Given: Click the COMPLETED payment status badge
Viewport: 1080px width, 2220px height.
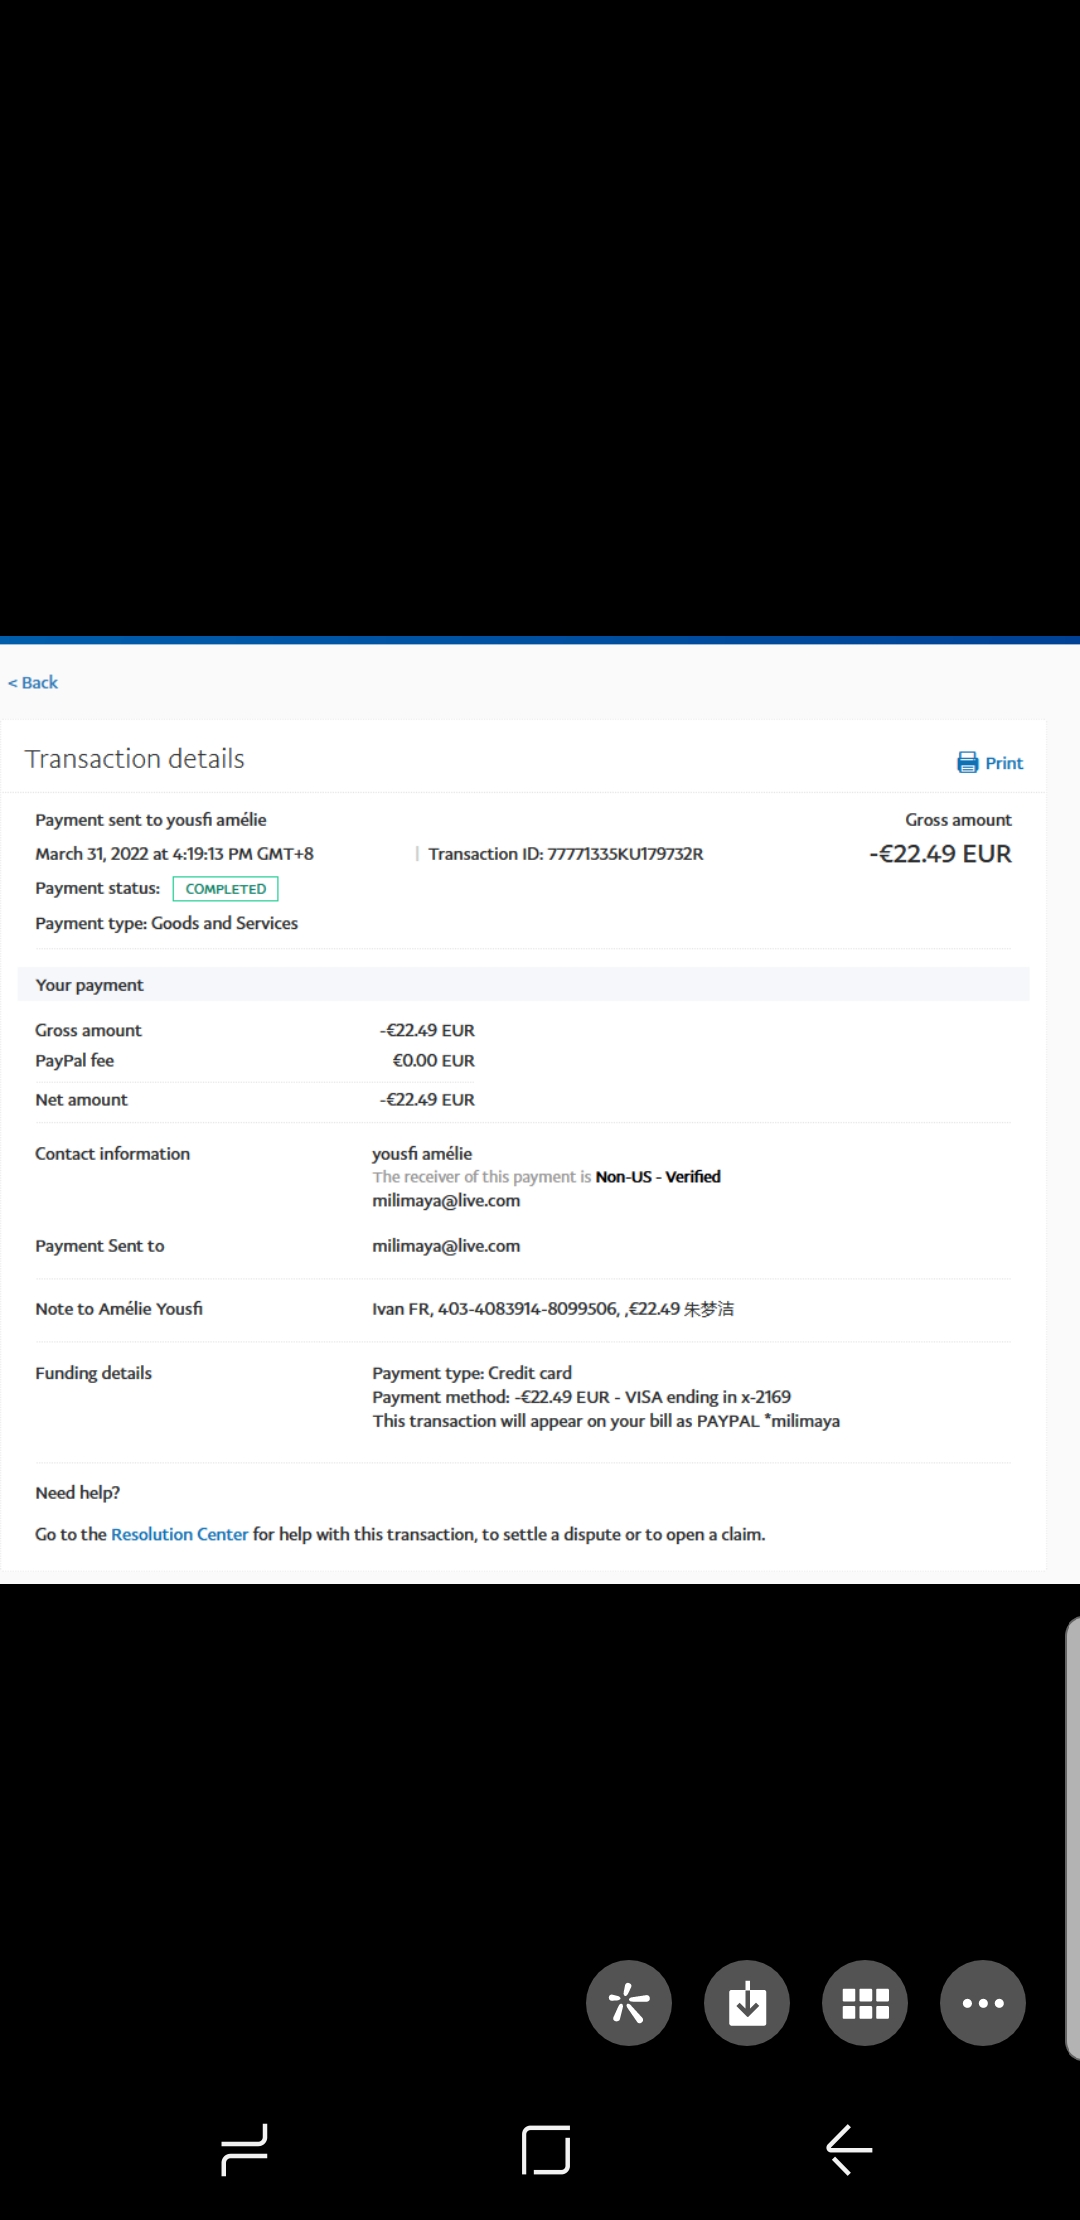Looking at the screenshot, I should 226,889.
